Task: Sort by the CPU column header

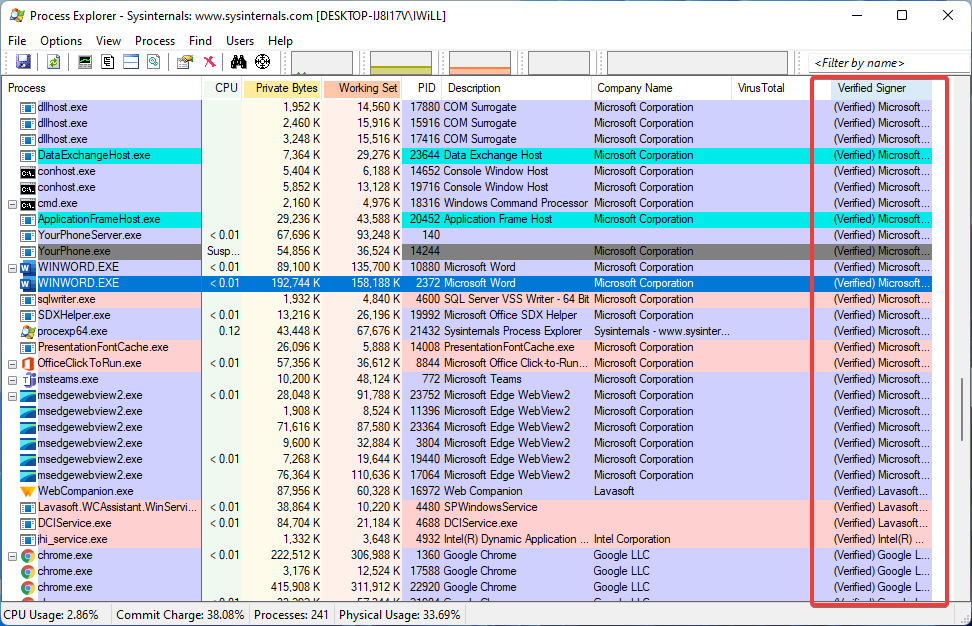Action: (x=223, y=88)
